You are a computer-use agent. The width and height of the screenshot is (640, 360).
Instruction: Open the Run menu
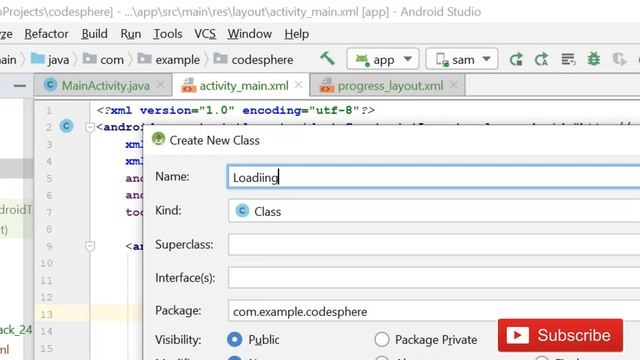pos(131,34)
